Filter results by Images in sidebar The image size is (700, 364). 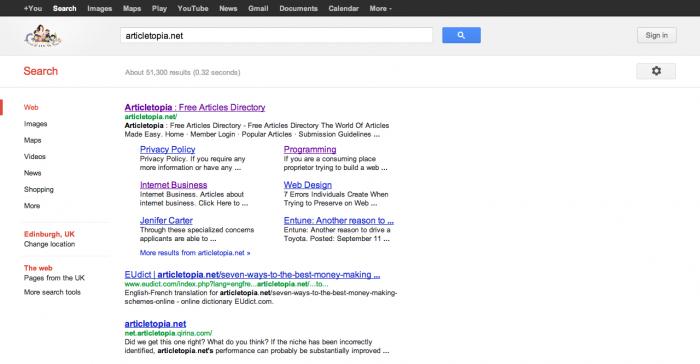tap(36, 124)
